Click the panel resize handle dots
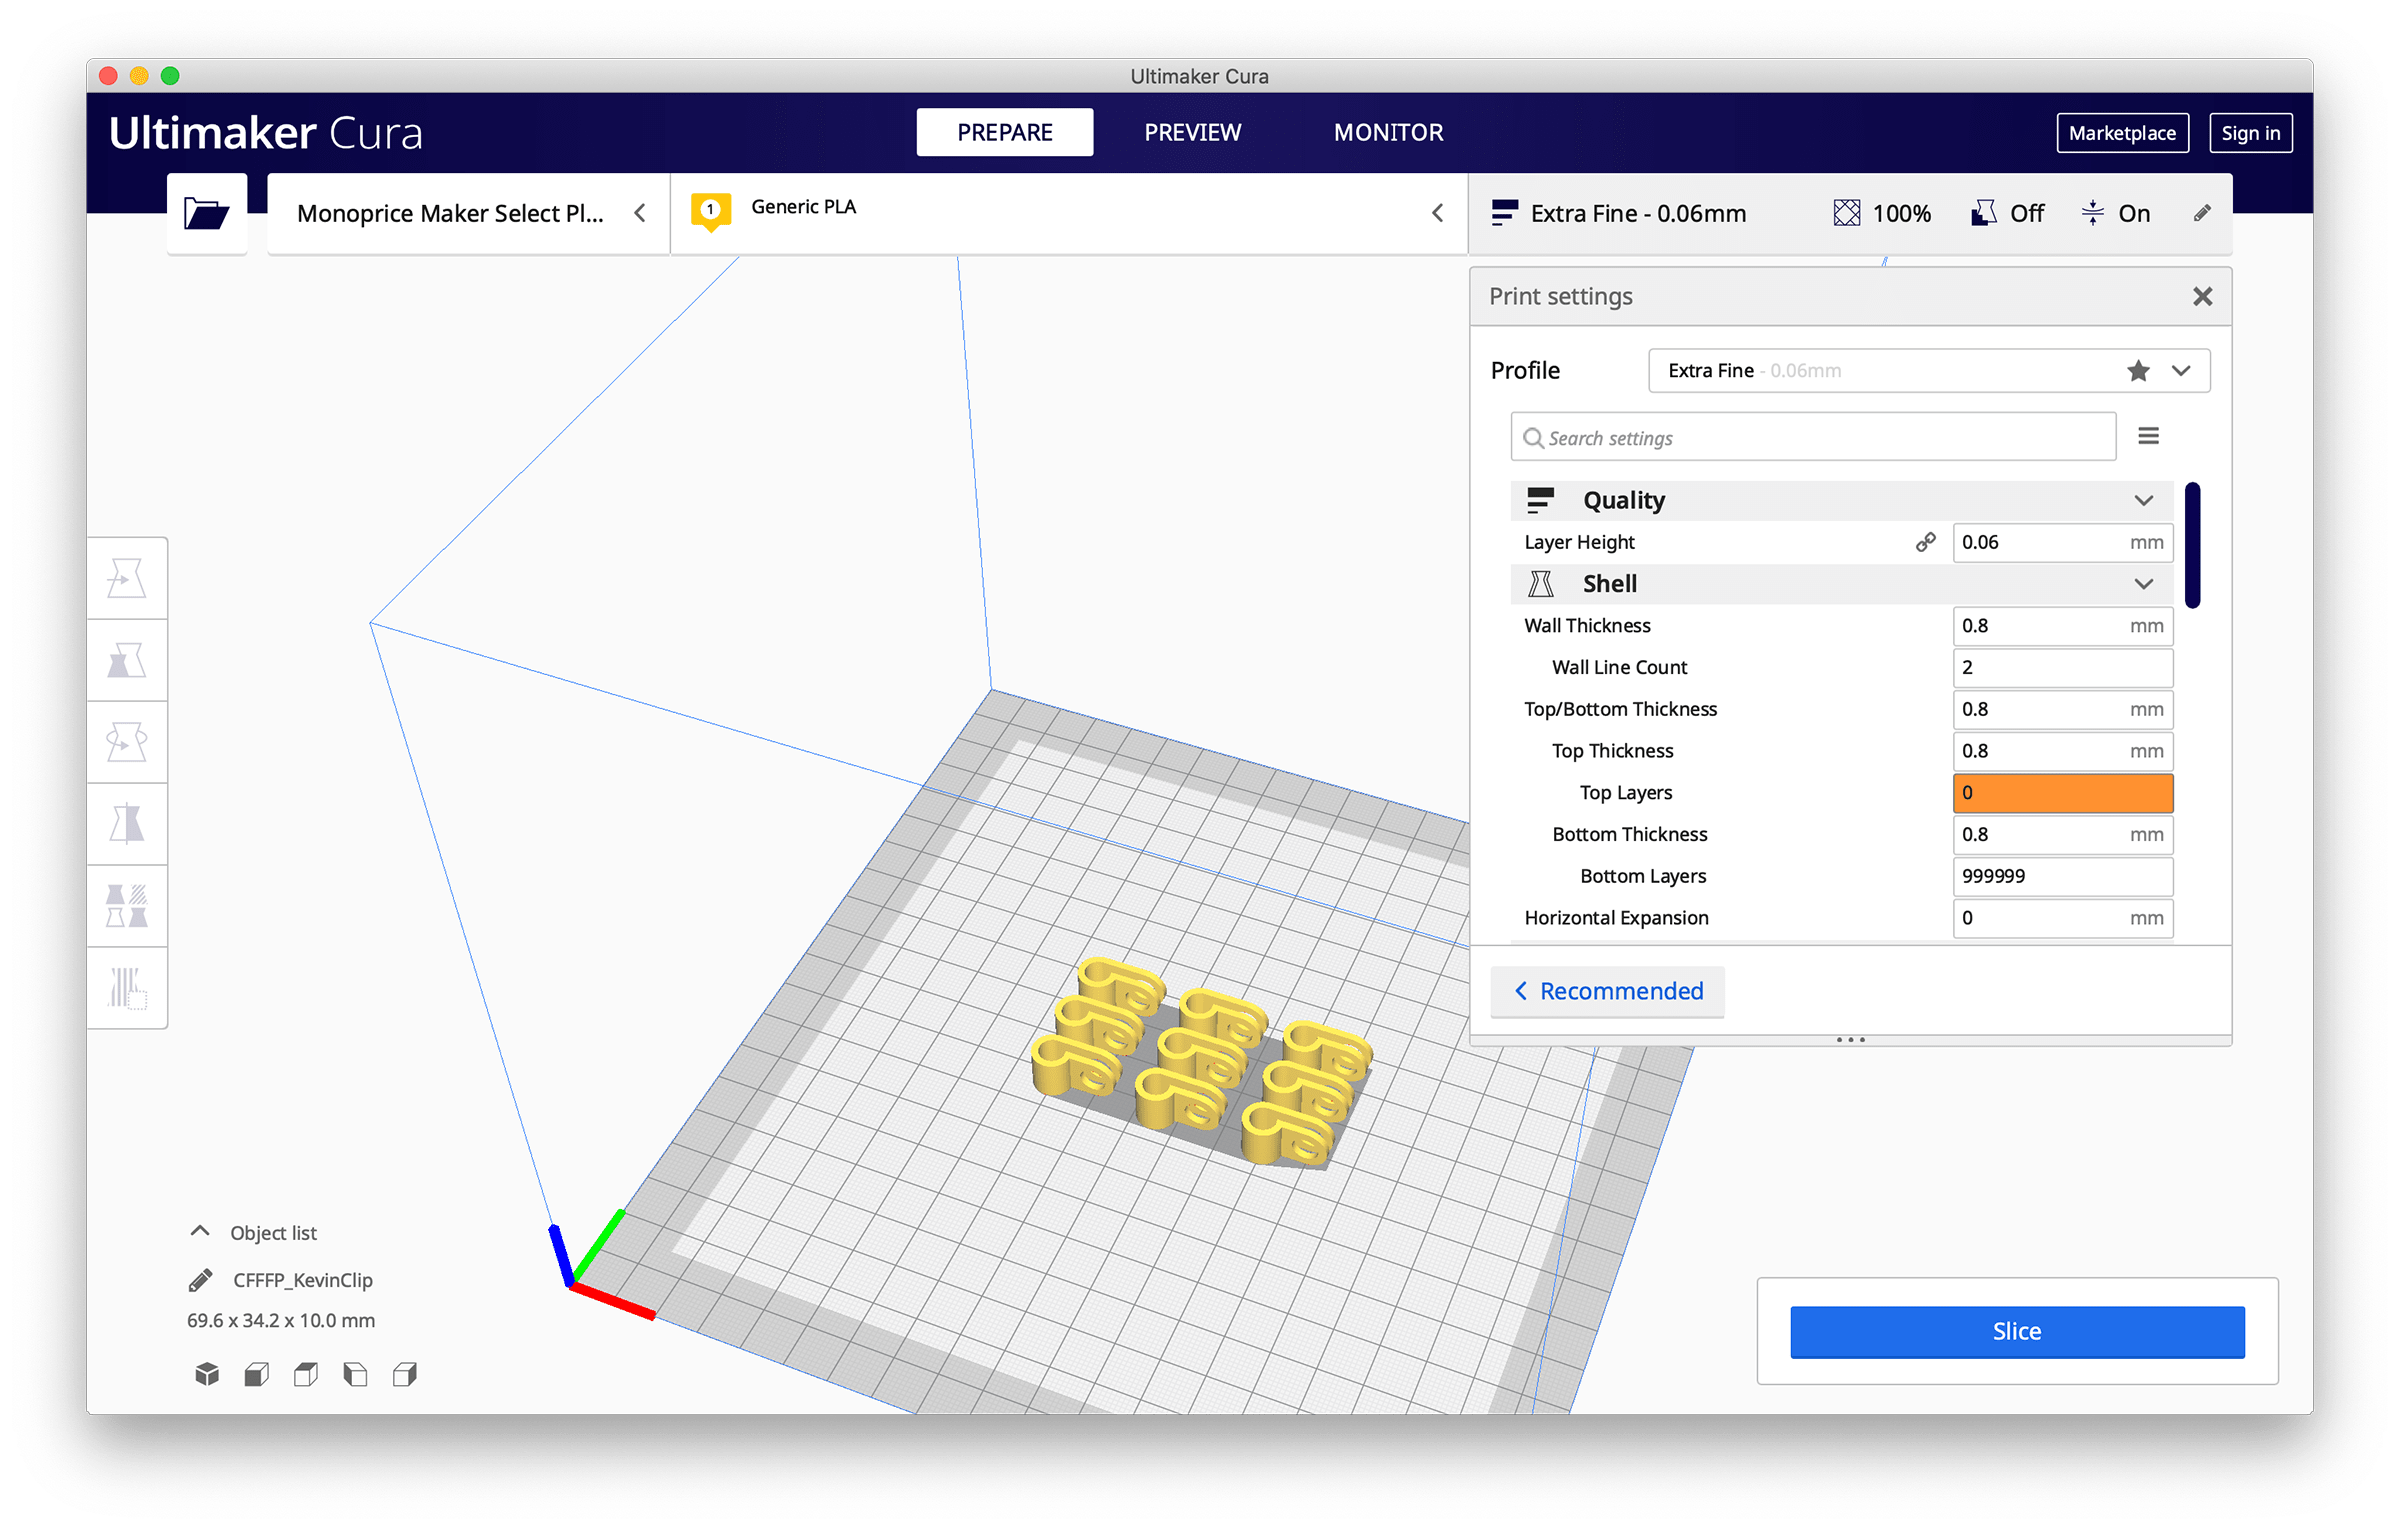 1850,1040
